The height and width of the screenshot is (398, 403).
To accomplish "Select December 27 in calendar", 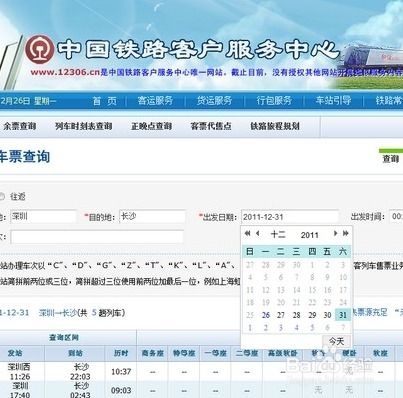I will coord(281,315).
